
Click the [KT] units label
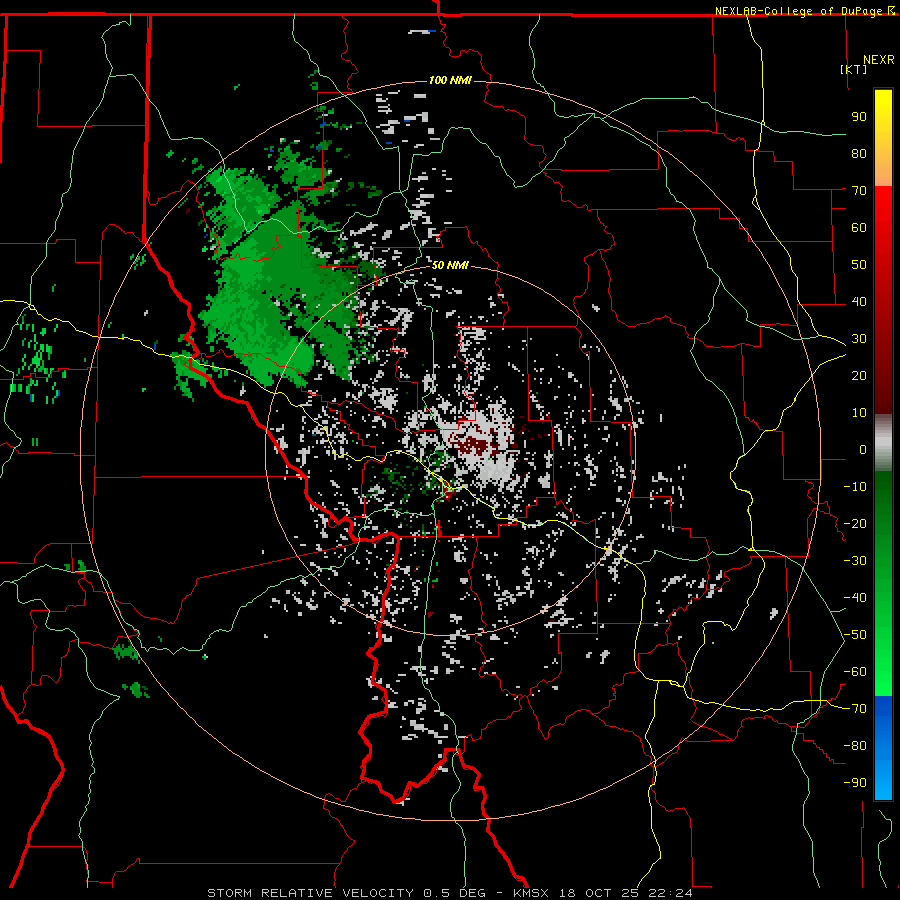pos(854,69)
